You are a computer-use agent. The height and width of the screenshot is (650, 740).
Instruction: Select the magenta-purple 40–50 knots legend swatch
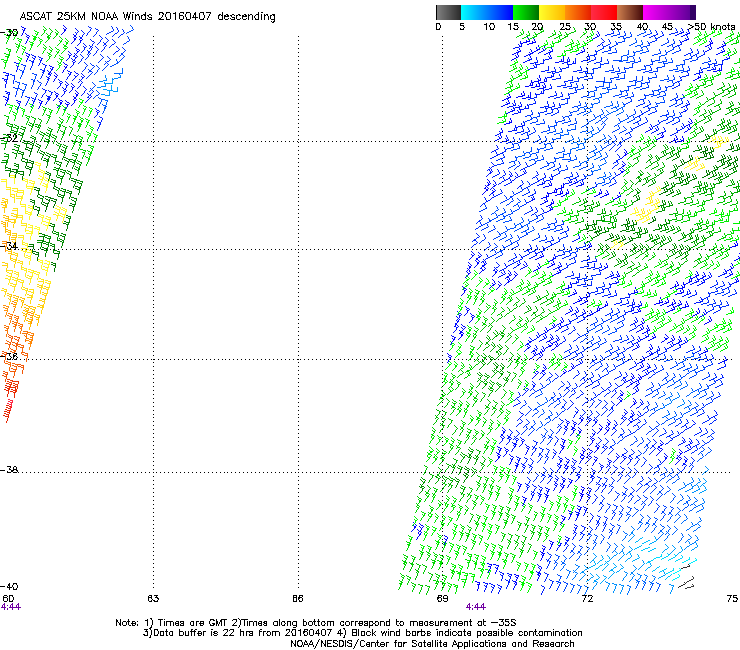click(669, 12)
